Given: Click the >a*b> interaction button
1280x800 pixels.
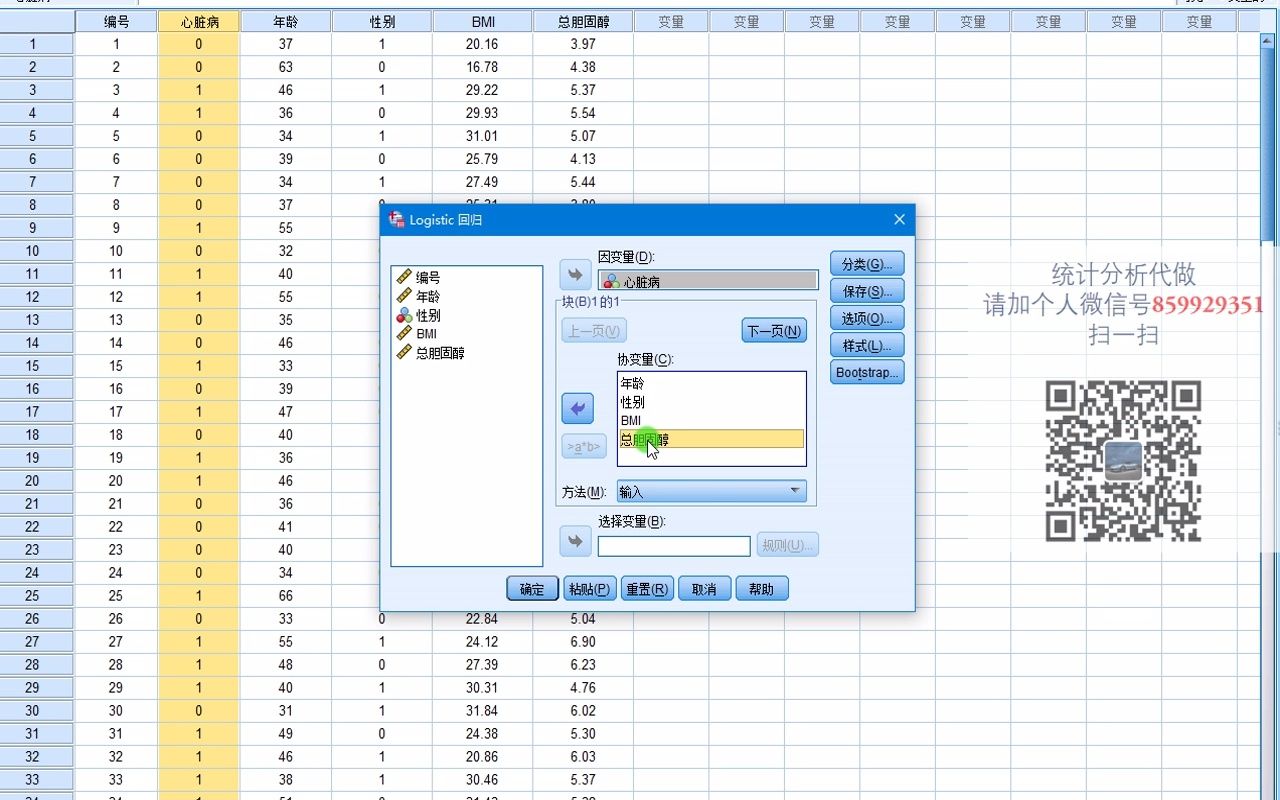Looking at the screenshot, I should tap(584, 447).
